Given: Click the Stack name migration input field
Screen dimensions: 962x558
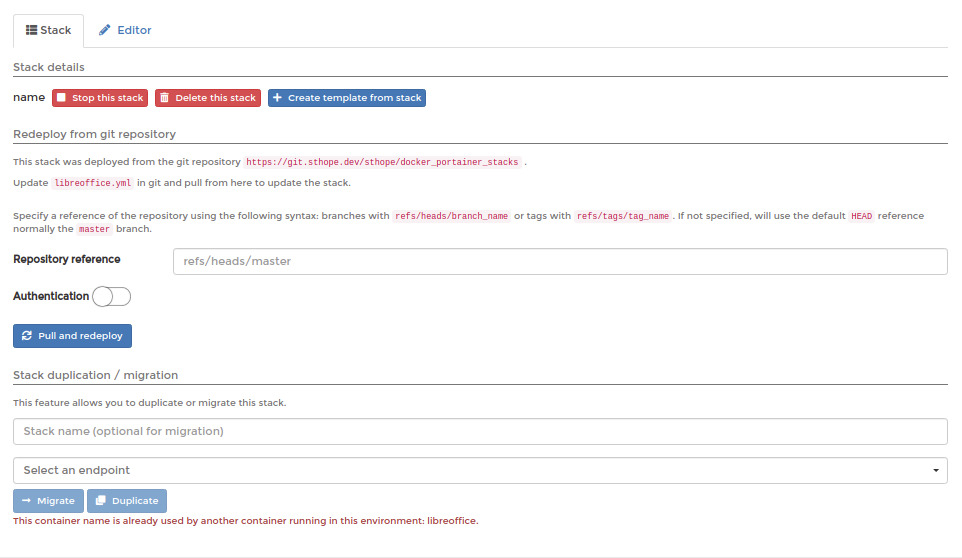Looking at the screenshot, I should point(480,431).
